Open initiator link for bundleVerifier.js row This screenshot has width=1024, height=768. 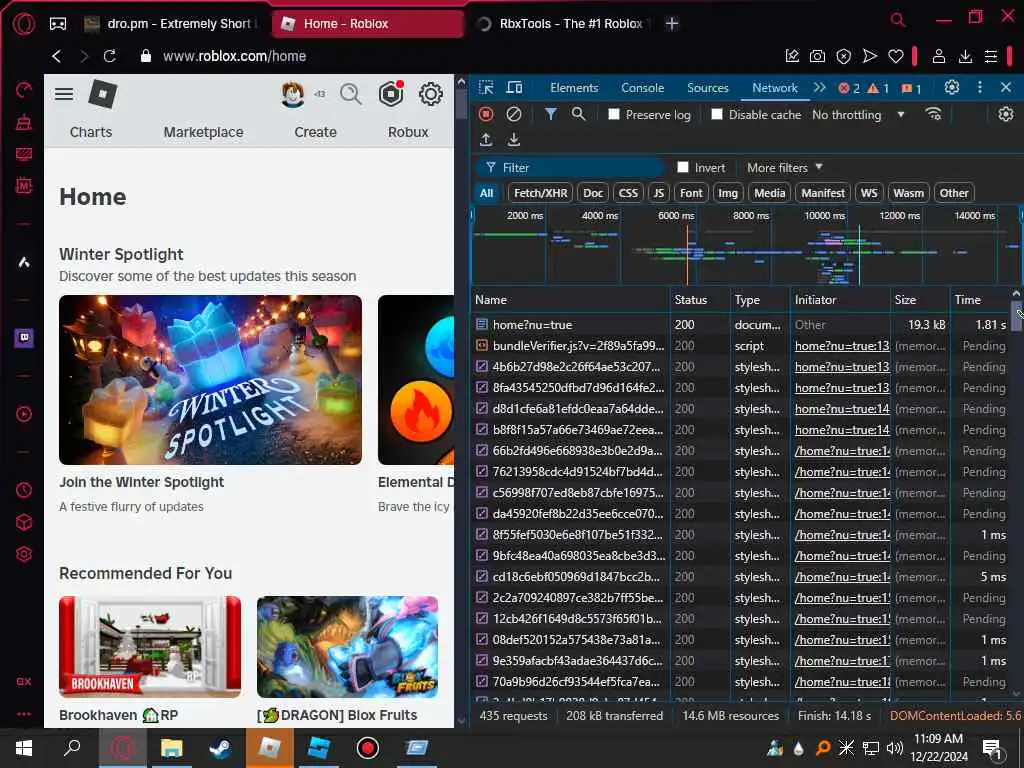coord(842,345)
